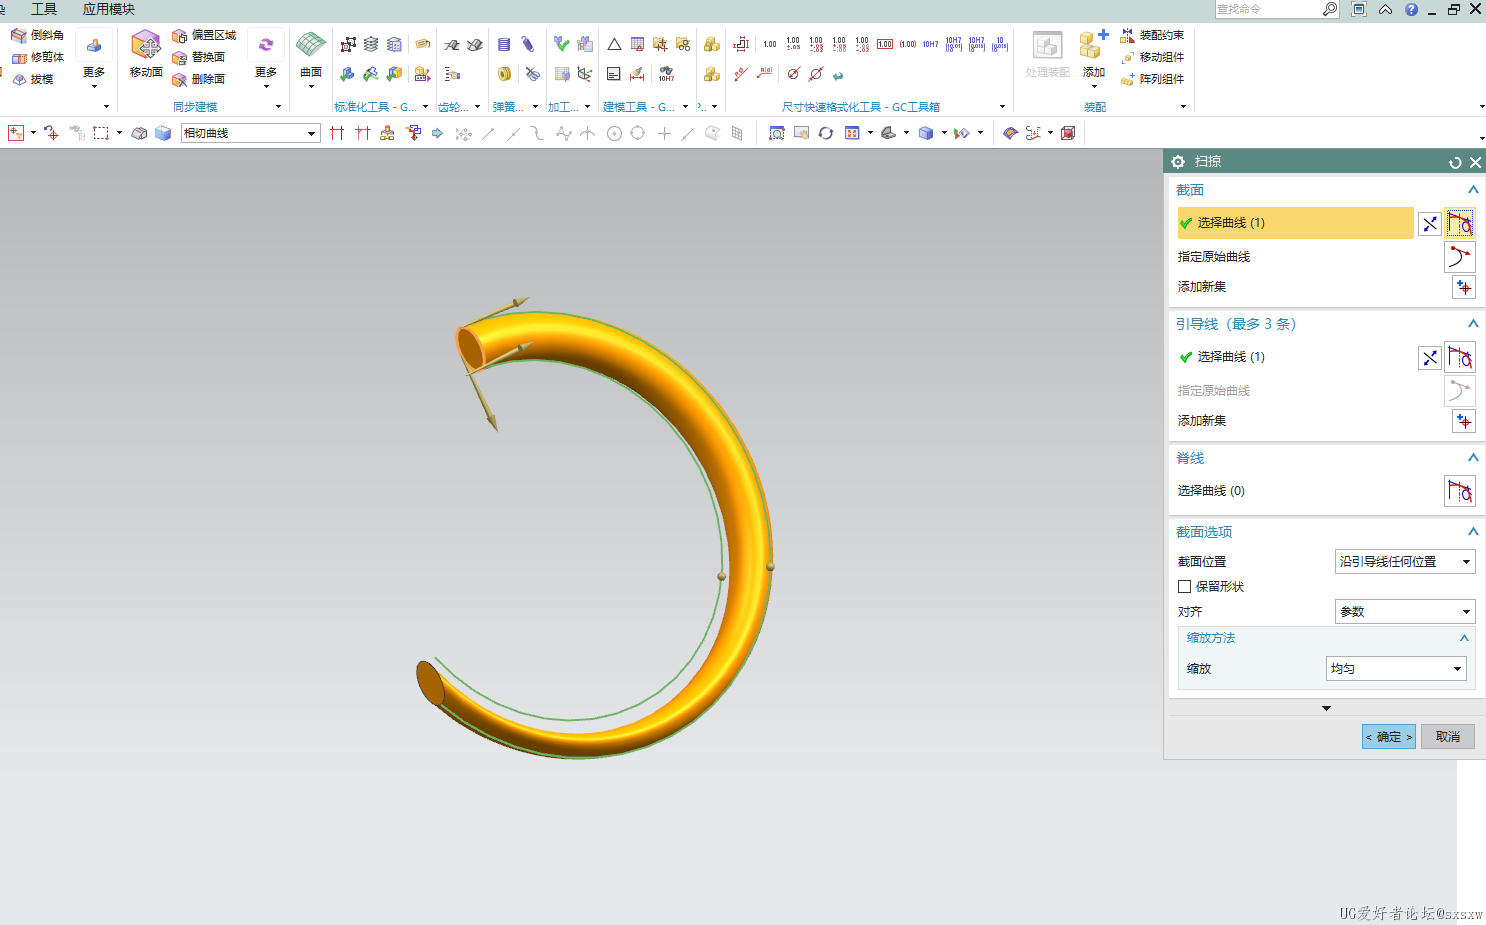The width and height of the screenshot is (1486, 925).
Task: Open the 标准化工具 group dropdown arrow
Action: pos(426,107)
